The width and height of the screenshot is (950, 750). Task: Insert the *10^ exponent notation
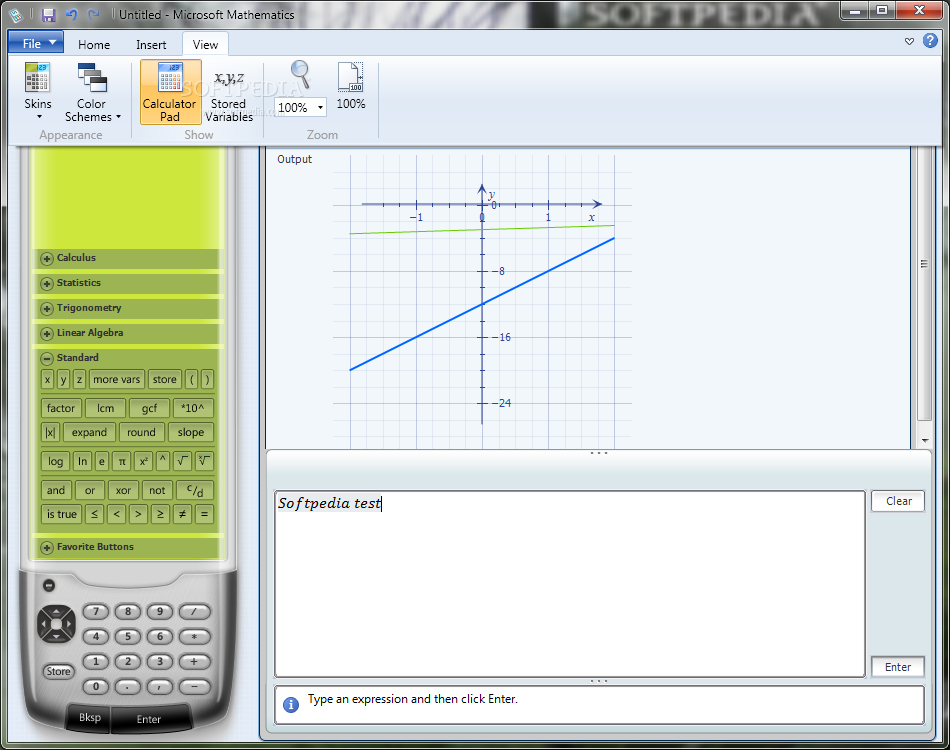click(193, 408)
